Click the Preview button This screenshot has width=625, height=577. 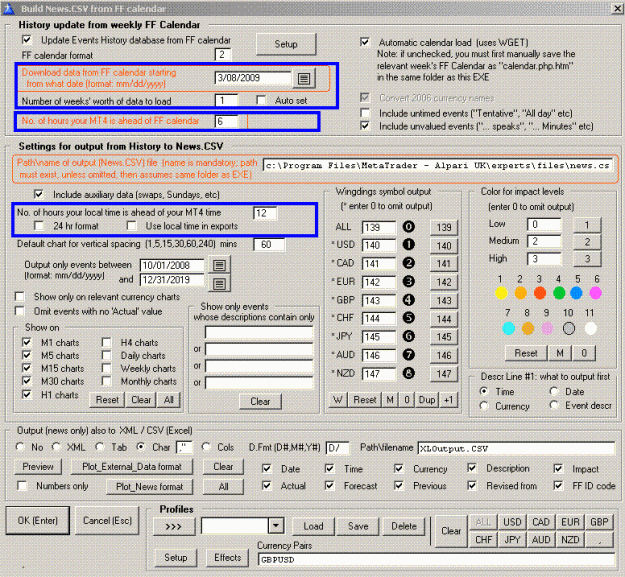pos(38,467)
